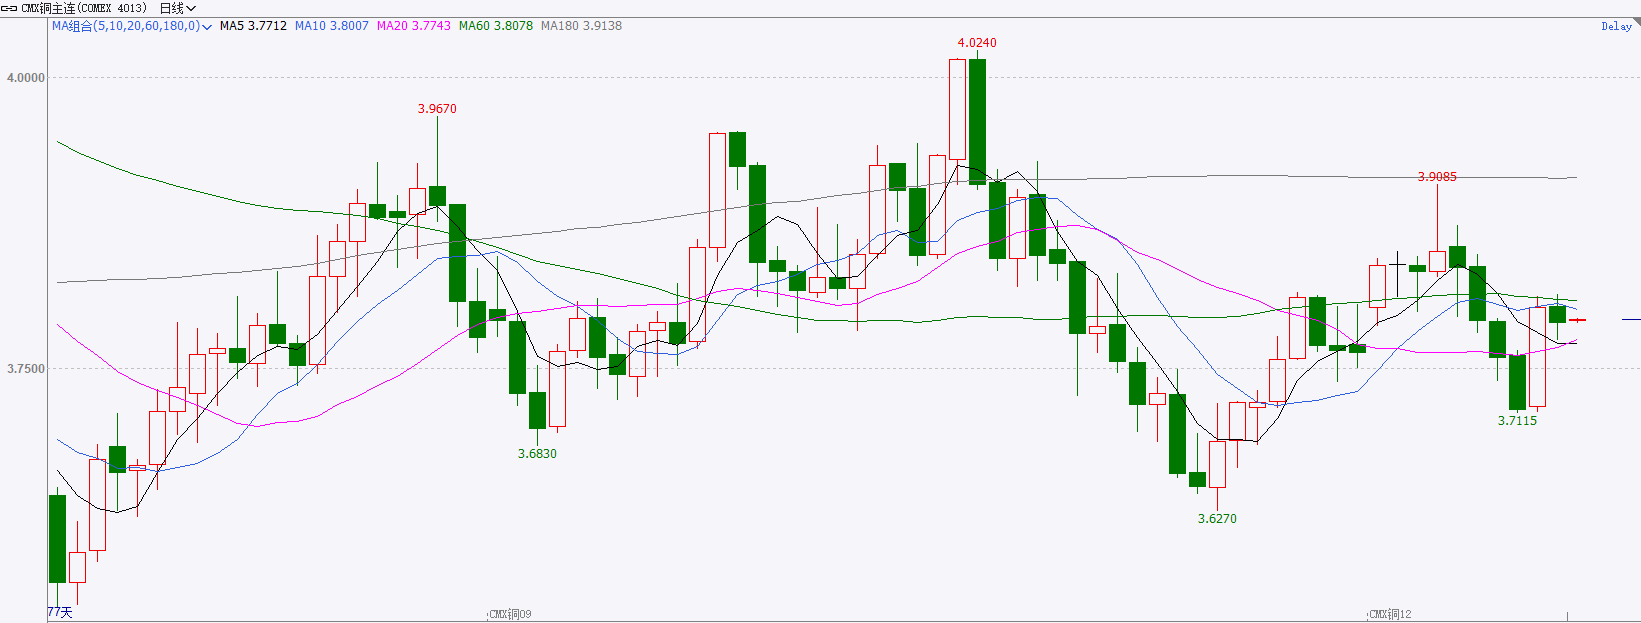The image size is (1641, 623).
Task: Click the 4.0240 high price marker
Action: click(x=977, y=43)
